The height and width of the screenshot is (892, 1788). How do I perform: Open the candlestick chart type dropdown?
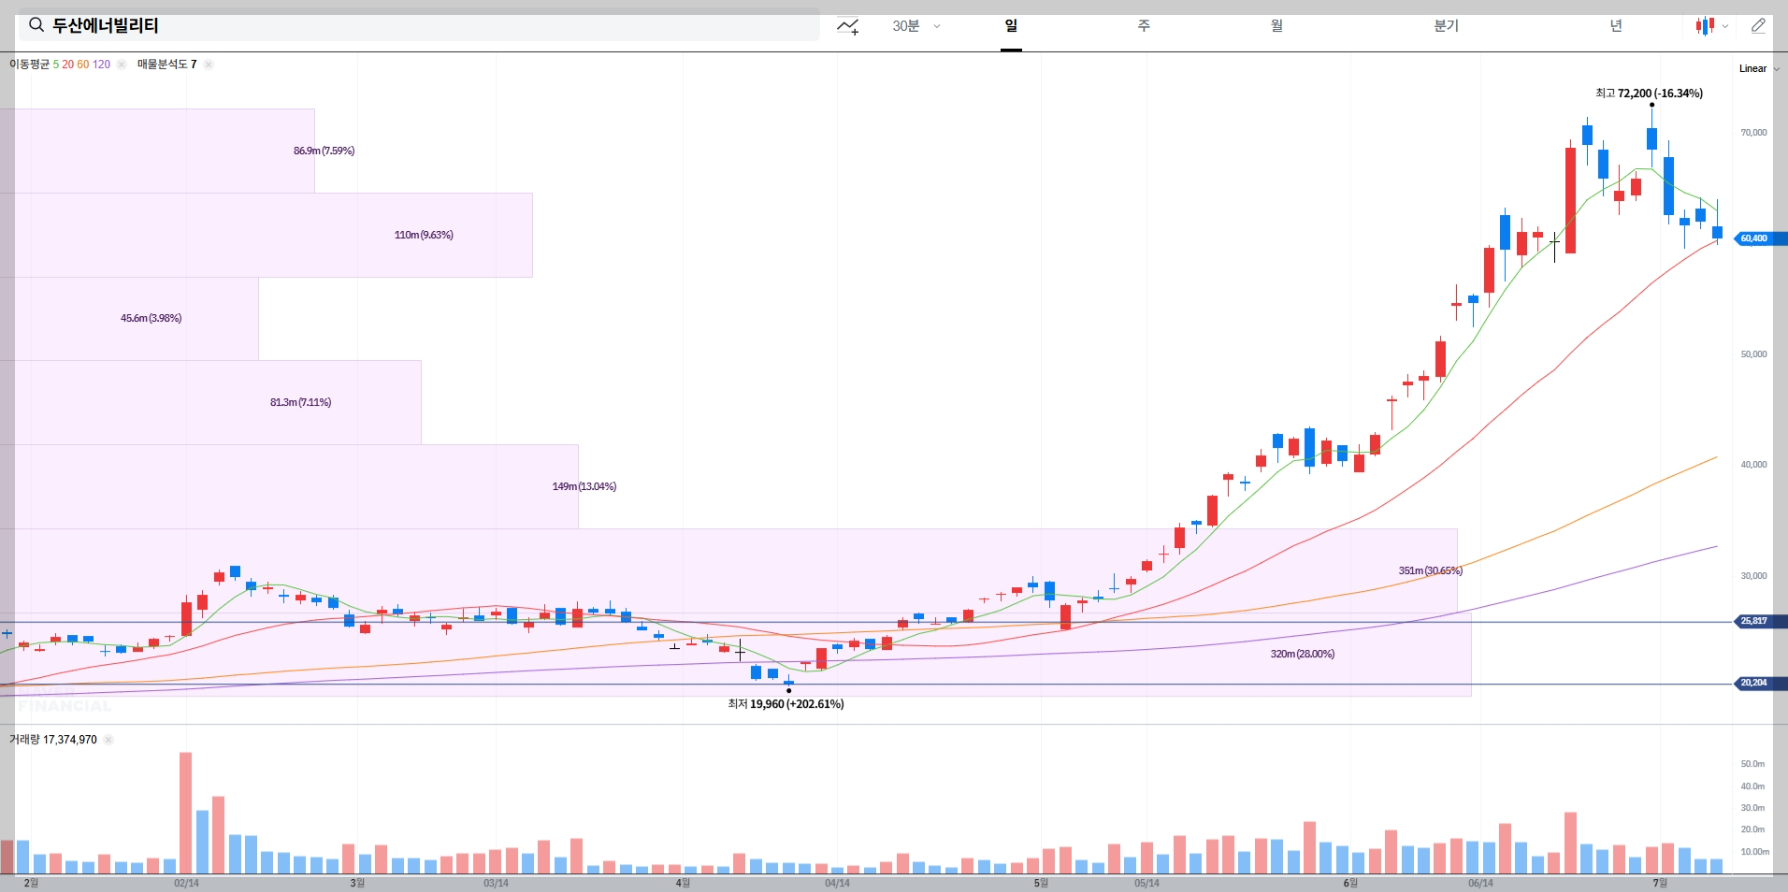point(1712,26)
